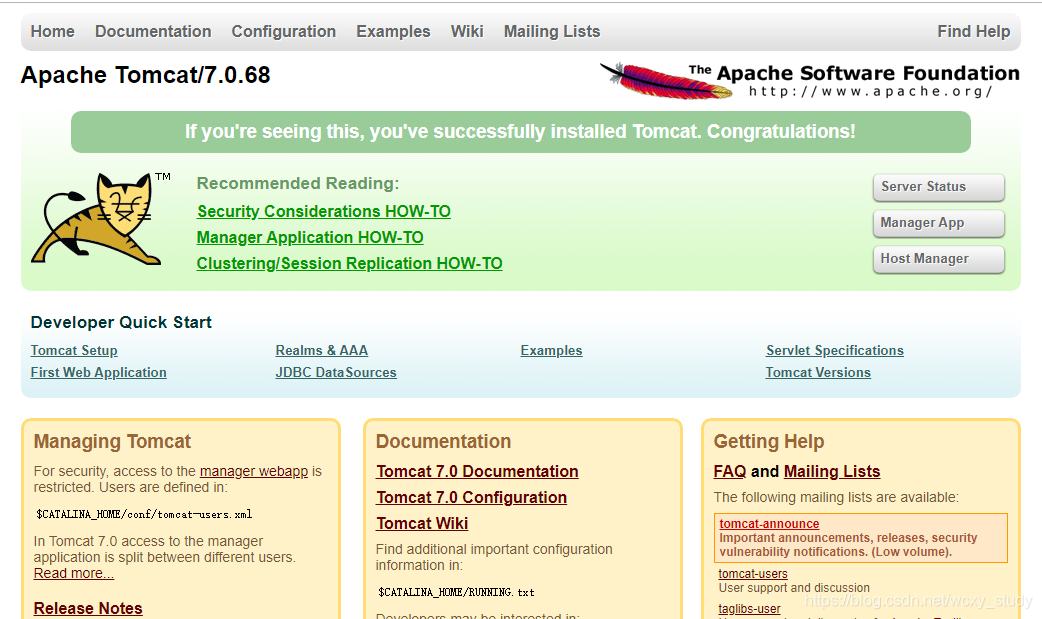Open Manager Application HOW-TO link
The height and width of the screenshot is (619, 1042).
tap(310, 237)
